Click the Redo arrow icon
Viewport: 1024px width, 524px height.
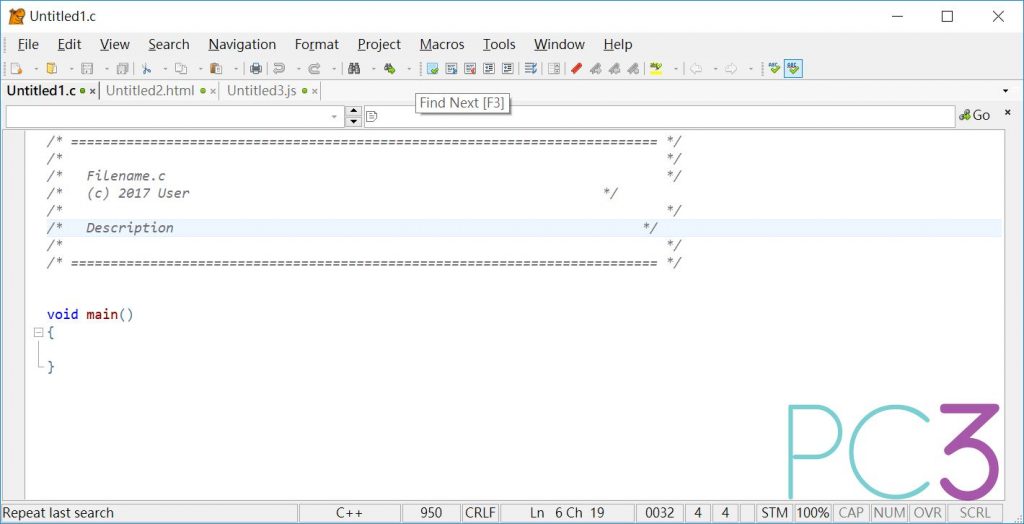pos(314,69)
